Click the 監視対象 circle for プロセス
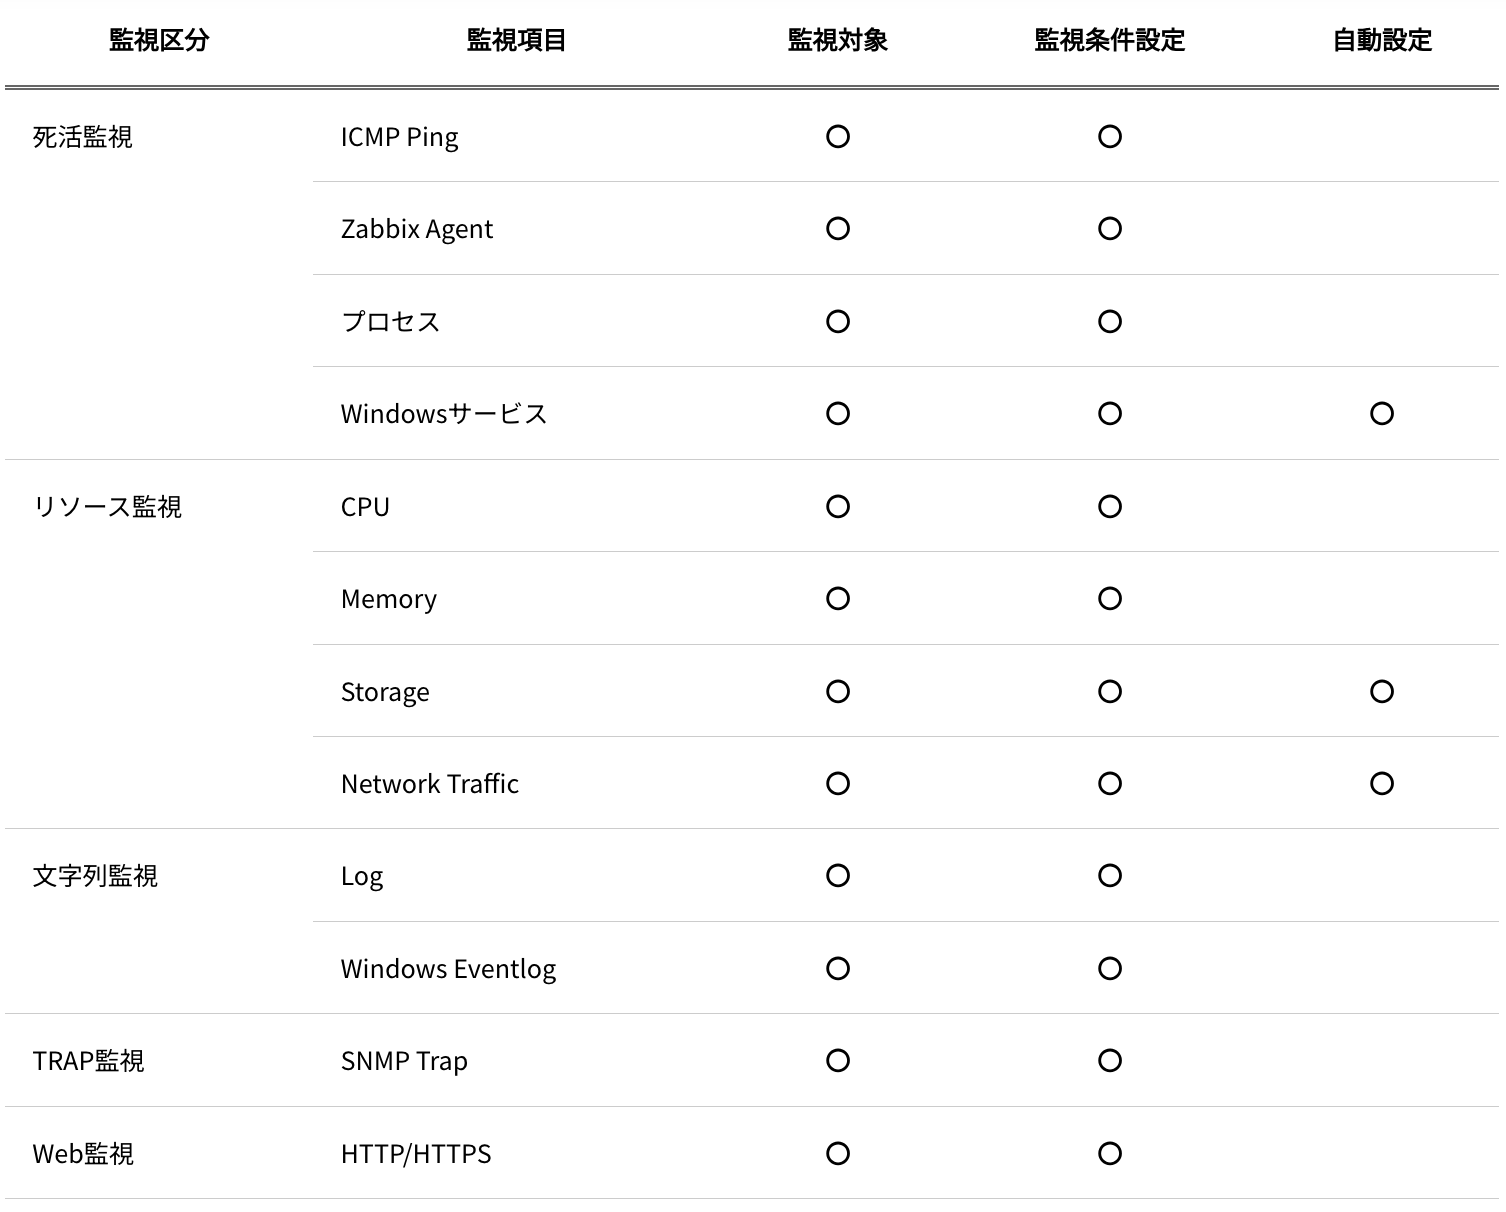The image size is (1506, 1212). point(838,322)
